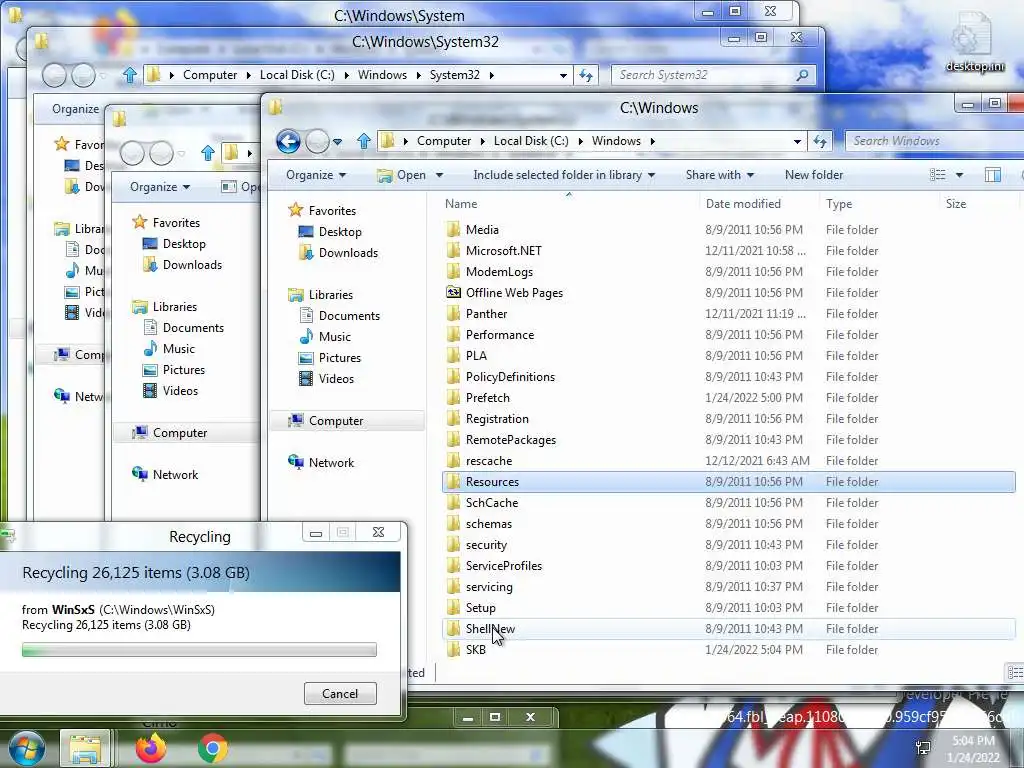Click Windows Explorer taskbar icon

point(85,748)
